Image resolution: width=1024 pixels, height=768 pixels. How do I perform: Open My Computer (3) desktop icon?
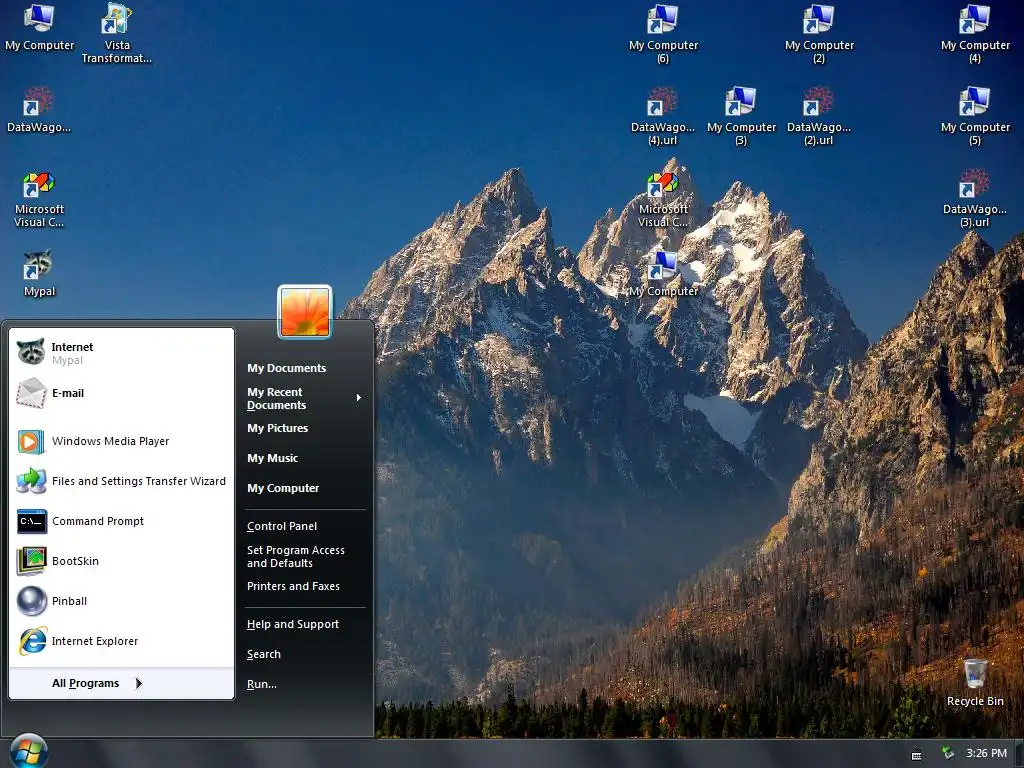741,115
